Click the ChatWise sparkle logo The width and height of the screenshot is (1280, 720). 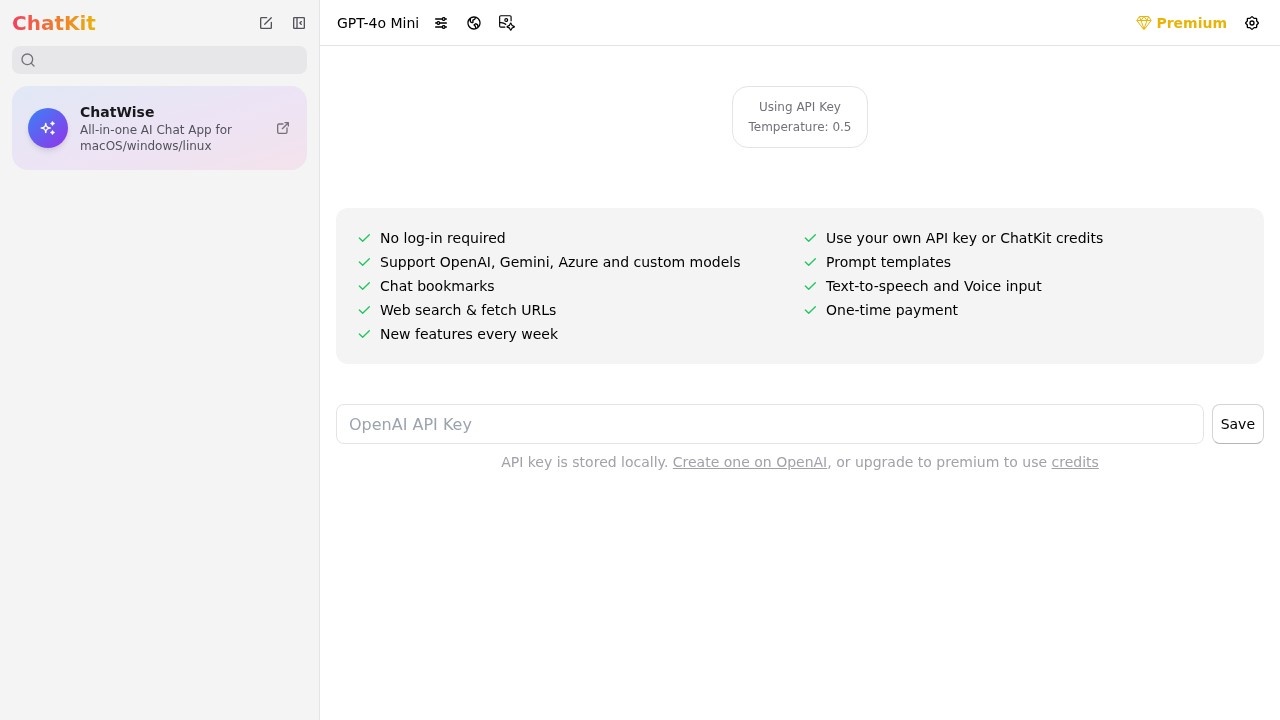(48, 128)
